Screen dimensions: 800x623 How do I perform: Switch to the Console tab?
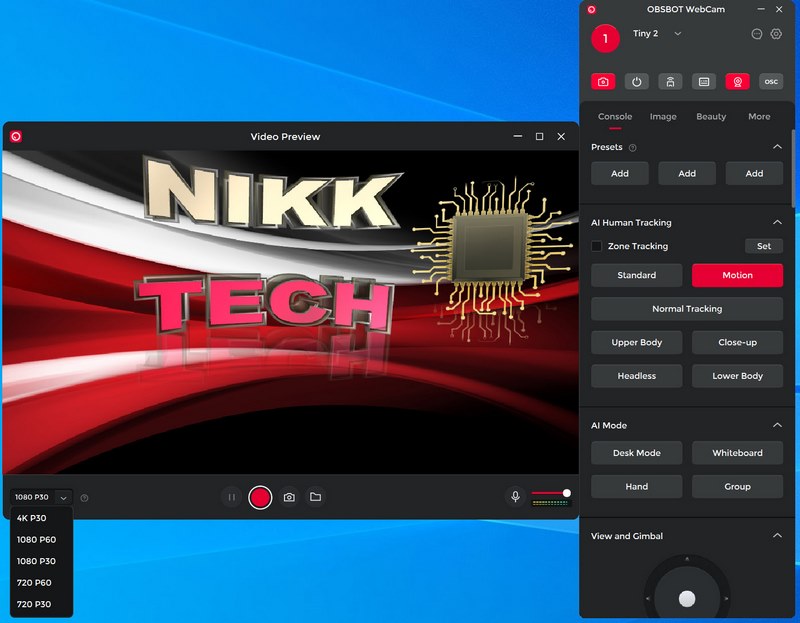coord(615,117)
